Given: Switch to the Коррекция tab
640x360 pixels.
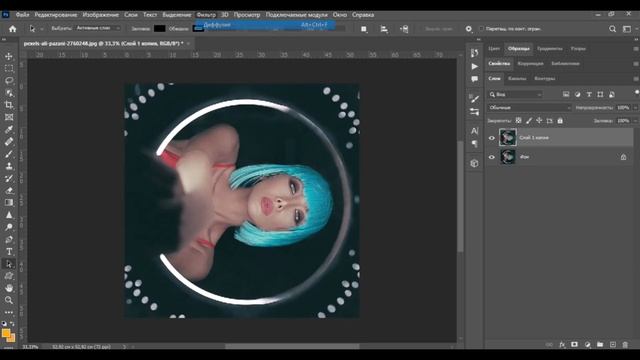Looking at the screenshot, I should click(x=530, y=64).
